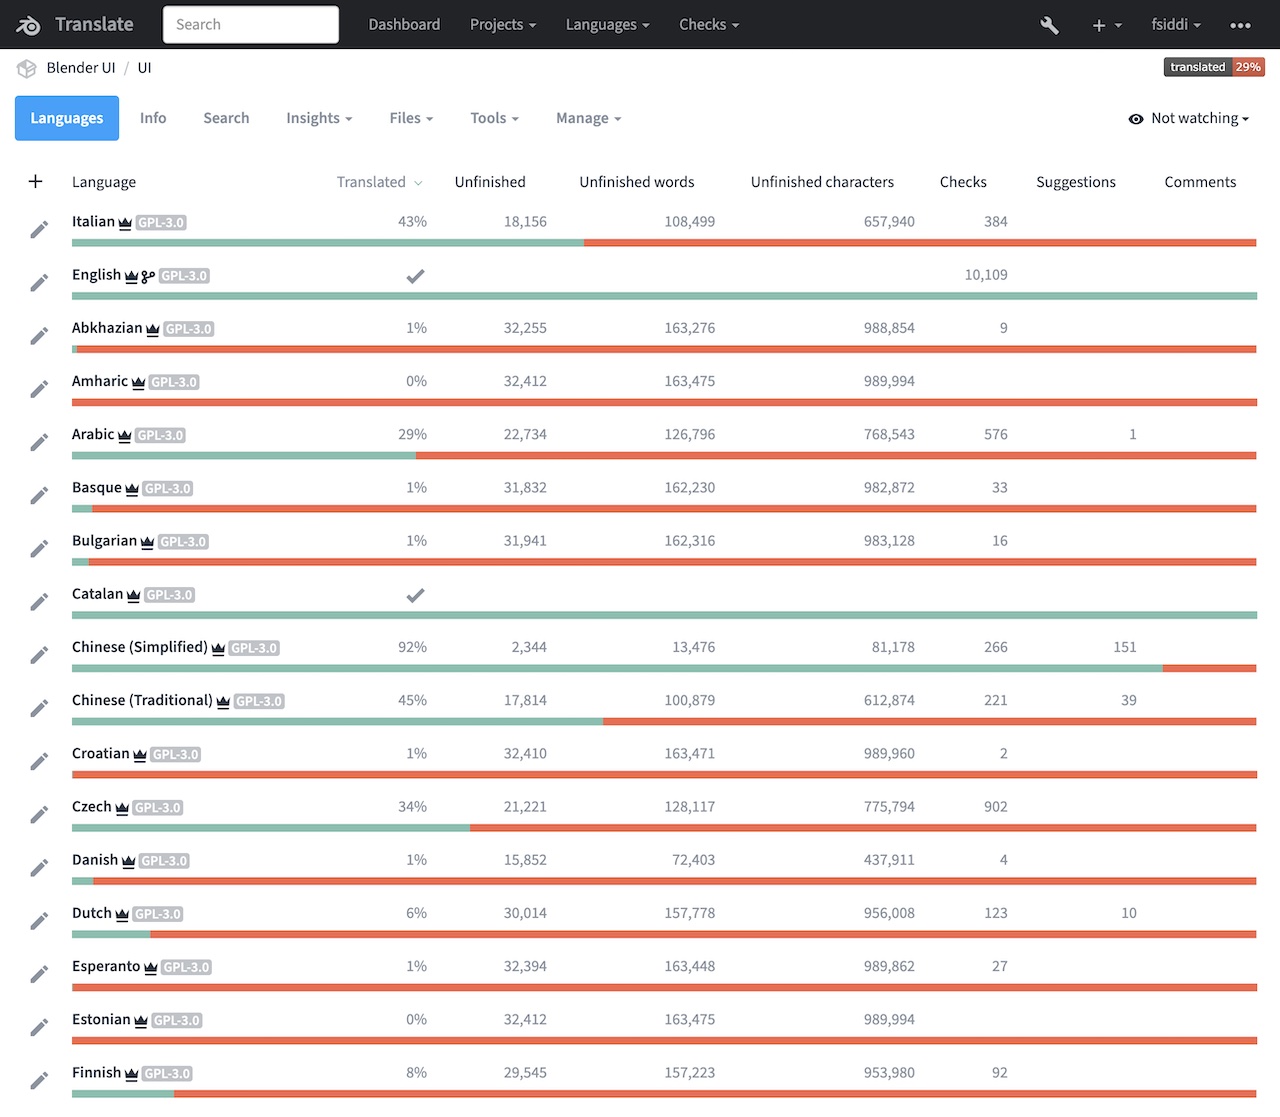Click the pencil edit icon for Estonian
The height and width of the screenshot is (1117, 1280).
coord(39,1028)
